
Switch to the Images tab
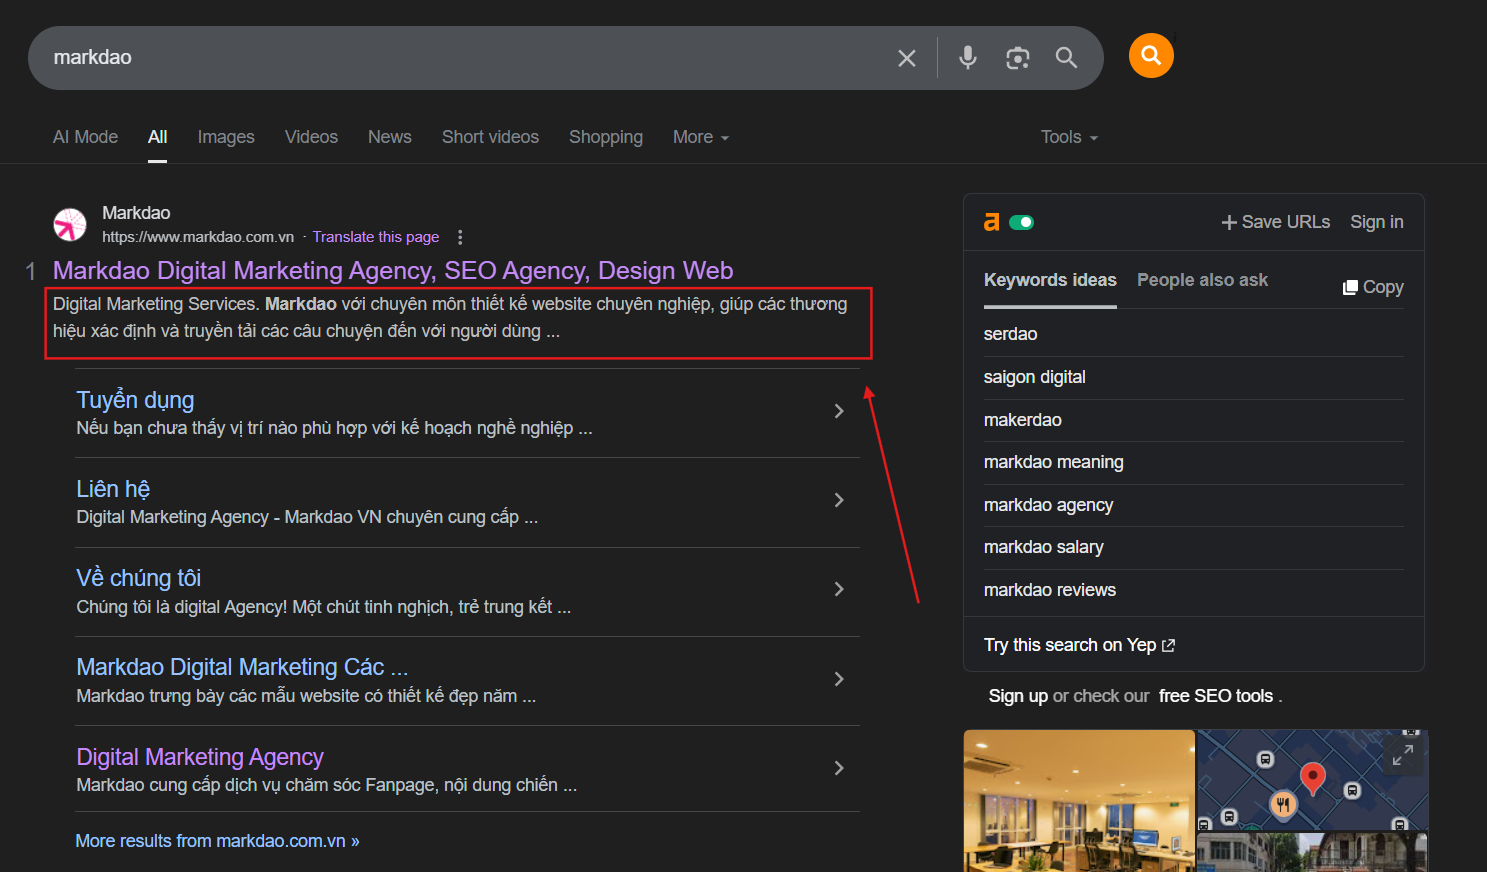(226, 137)
